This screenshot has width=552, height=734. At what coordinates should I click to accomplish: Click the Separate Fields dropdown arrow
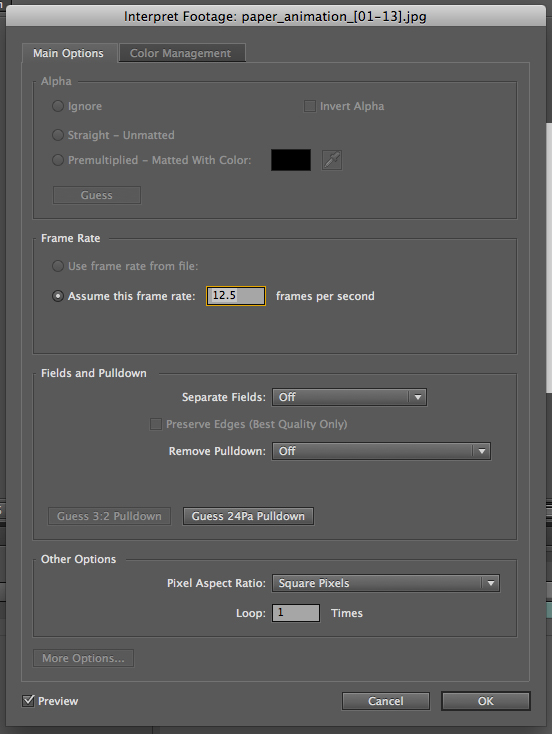[418, 397]
